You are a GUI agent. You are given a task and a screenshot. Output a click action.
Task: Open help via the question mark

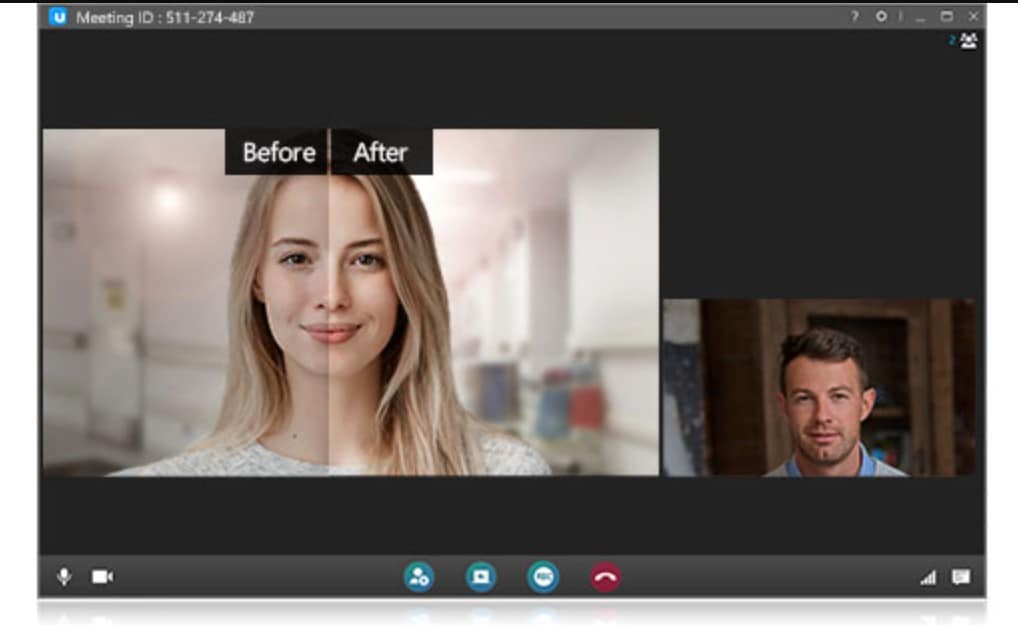854,16
